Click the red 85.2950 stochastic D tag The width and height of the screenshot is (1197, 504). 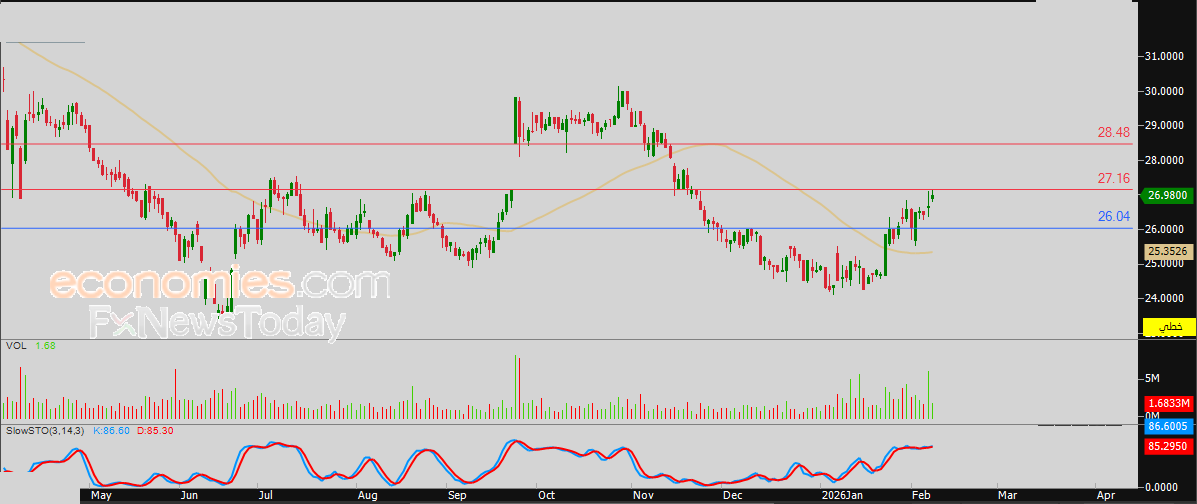[x=1166, y=446]
